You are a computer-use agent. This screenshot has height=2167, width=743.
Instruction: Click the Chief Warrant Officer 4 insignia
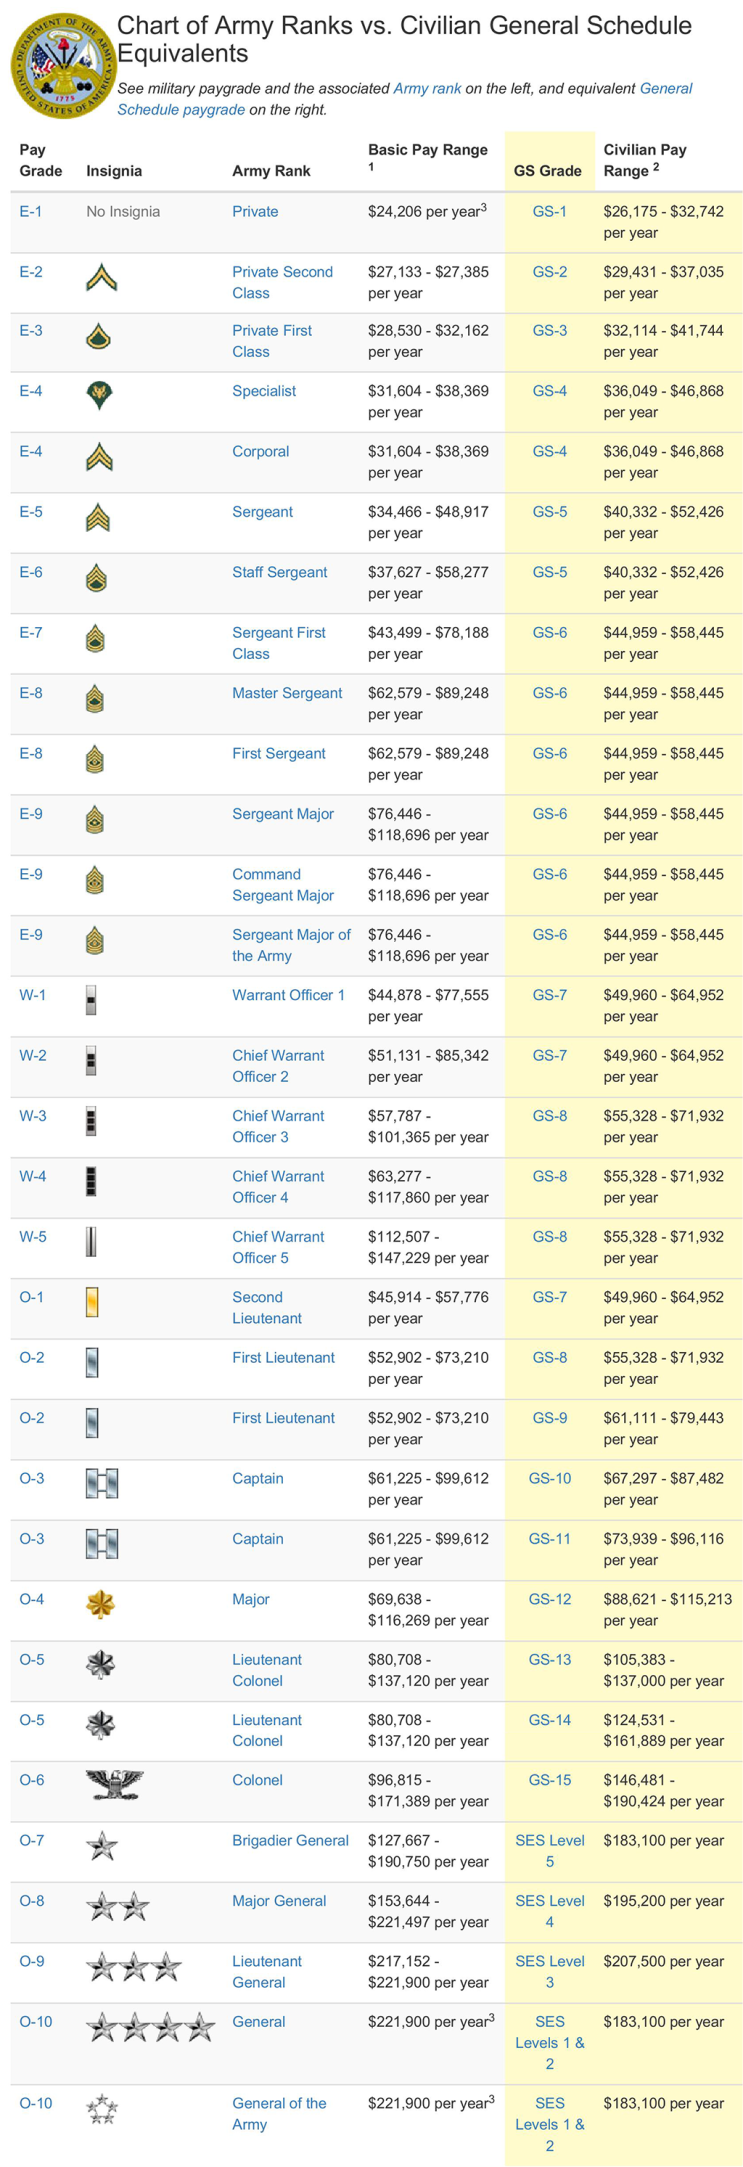pyautogui.click(x=92, y=1181)
